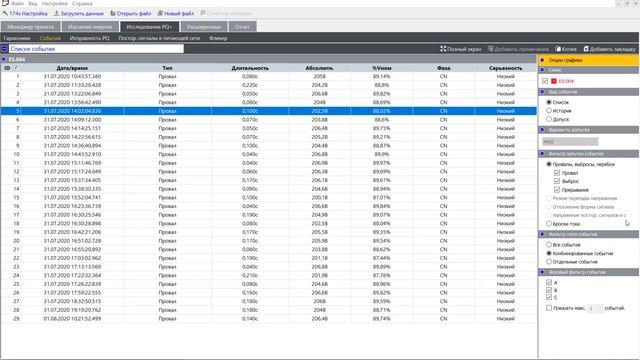Open the Файл menu

point(18,3)
